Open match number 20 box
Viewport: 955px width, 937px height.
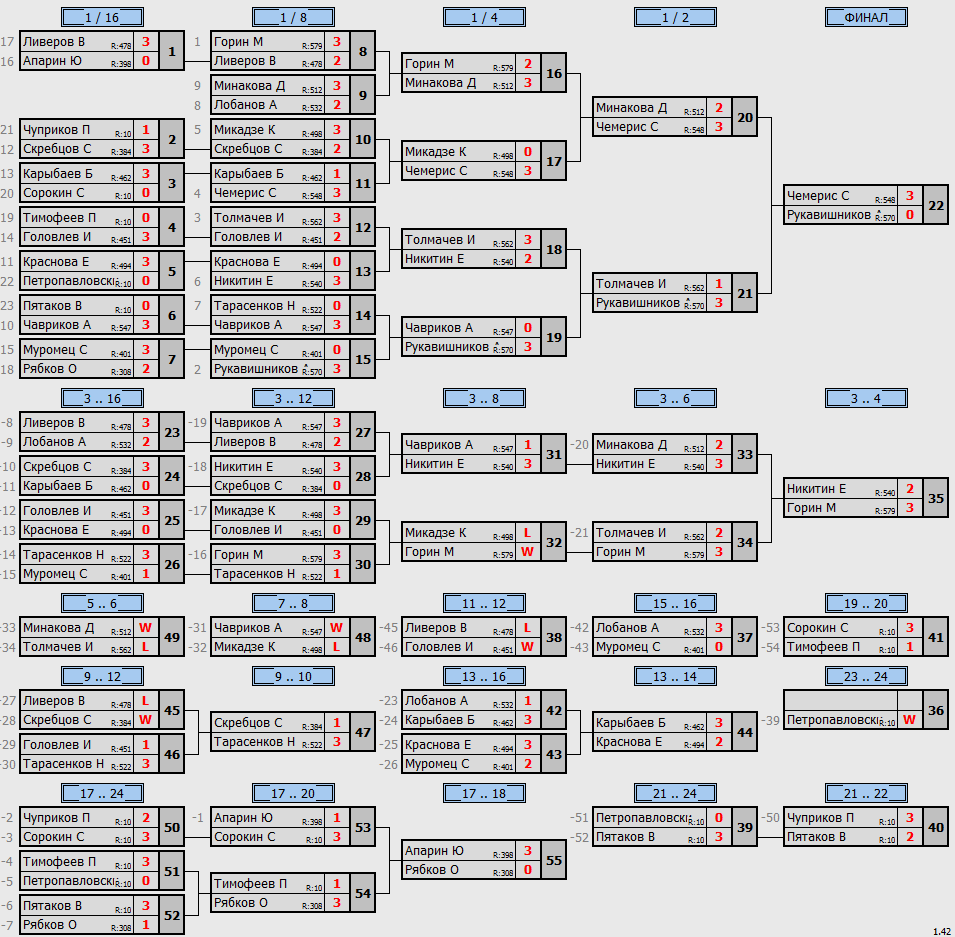[x=745, y=117]
